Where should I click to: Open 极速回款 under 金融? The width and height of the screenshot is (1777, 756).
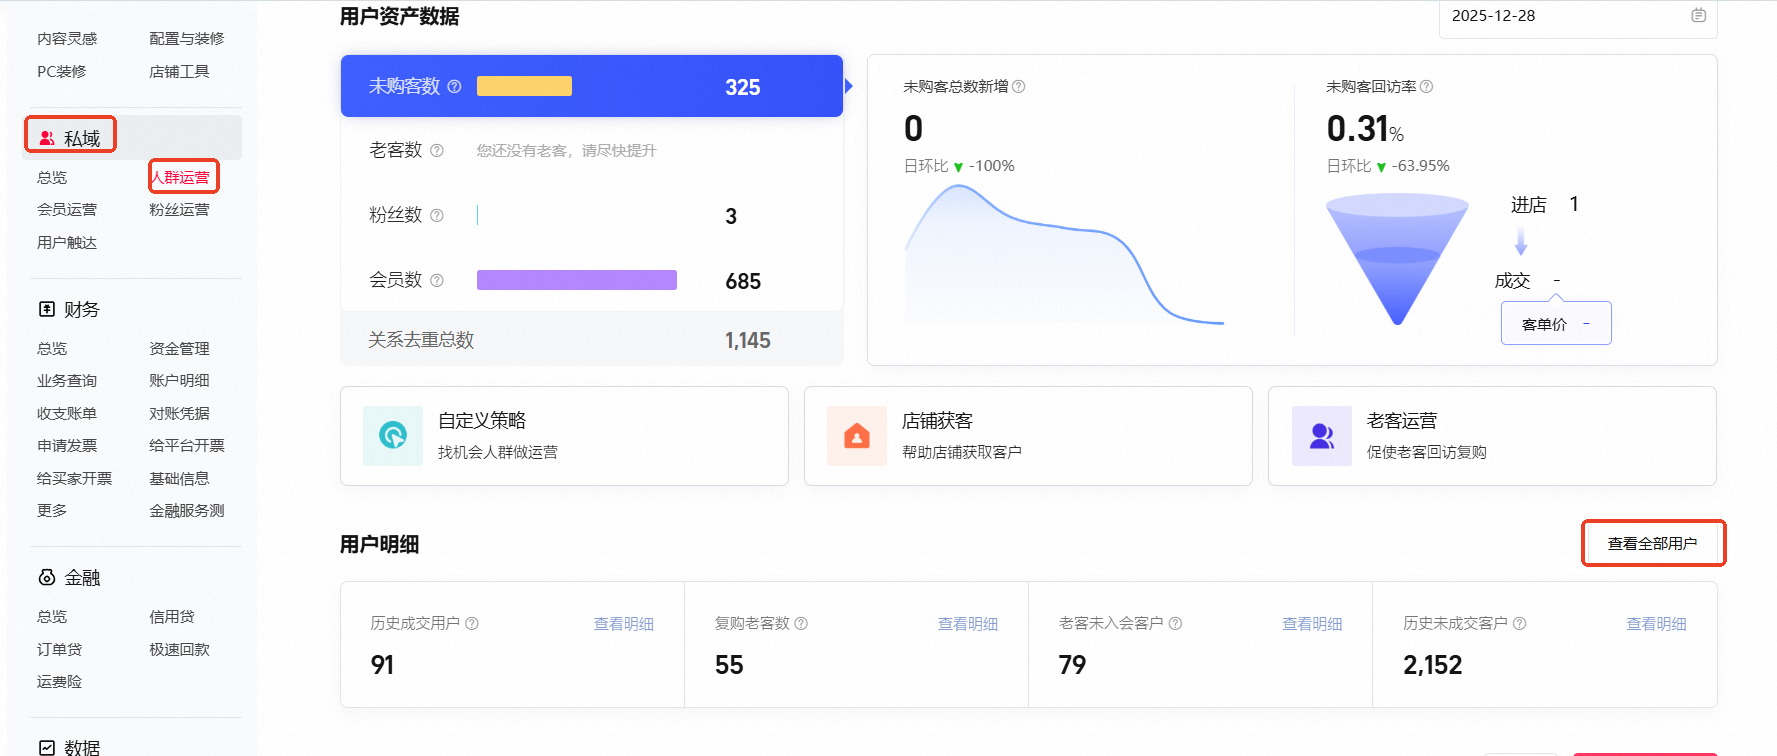[179, 650]
